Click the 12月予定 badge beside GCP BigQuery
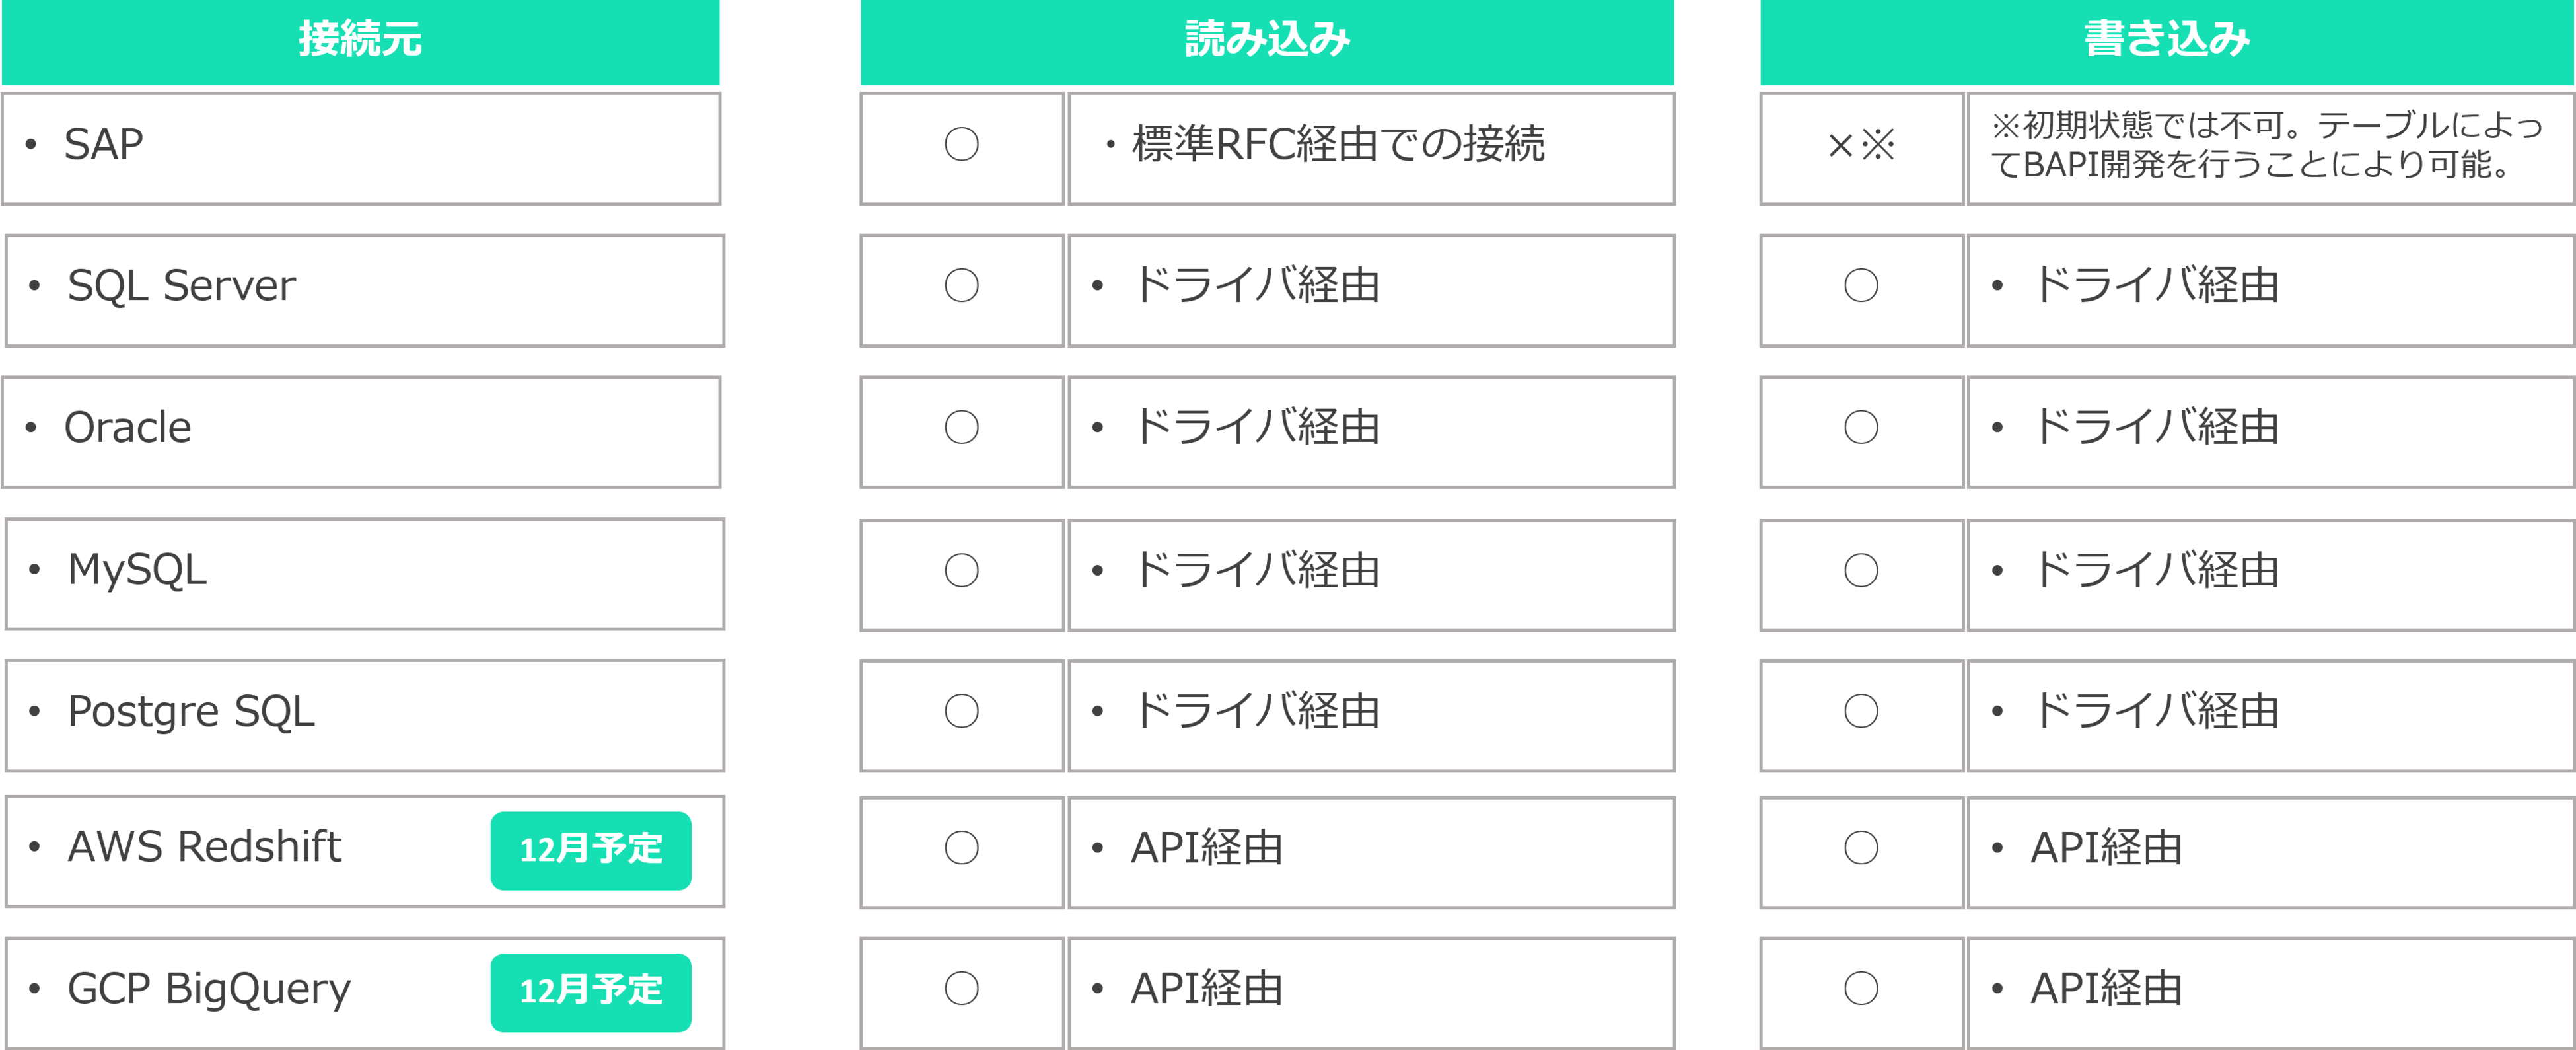This screenshot has height=1050, width=2576. pos(590,991)
